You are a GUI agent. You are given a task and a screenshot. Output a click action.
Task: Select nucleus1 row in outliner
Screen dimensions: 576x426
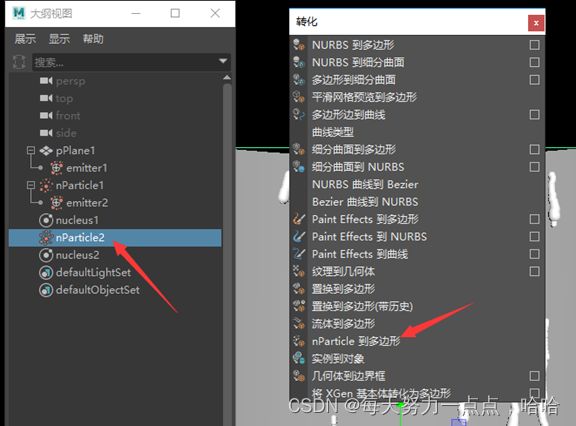tap(115, 220)
